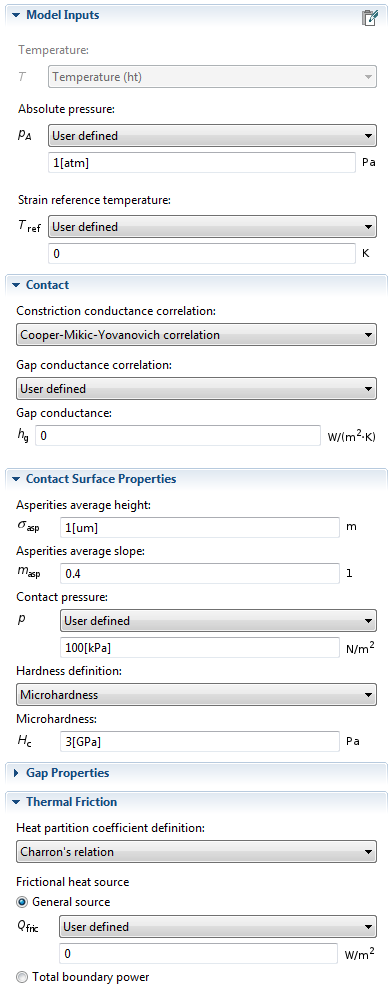Viewport: 392px width, 991px height.
Task: Open Strain reference temperature dropdown
Action: click(212, 226)
